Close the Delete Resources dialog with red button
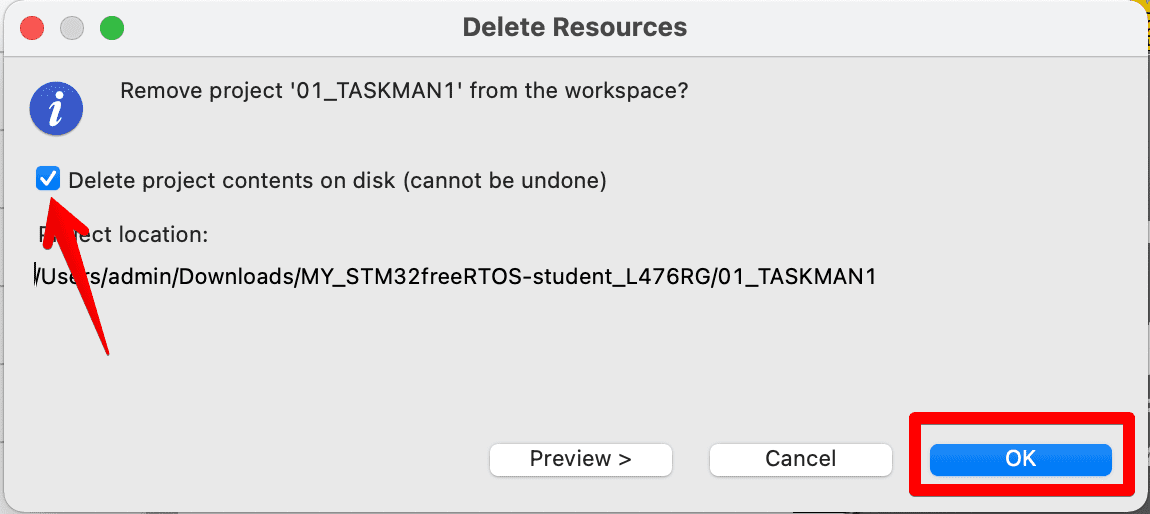Image resolution: width=1150 pixels, height=514 pixels. pyautogui.click(x=32, y=29)
